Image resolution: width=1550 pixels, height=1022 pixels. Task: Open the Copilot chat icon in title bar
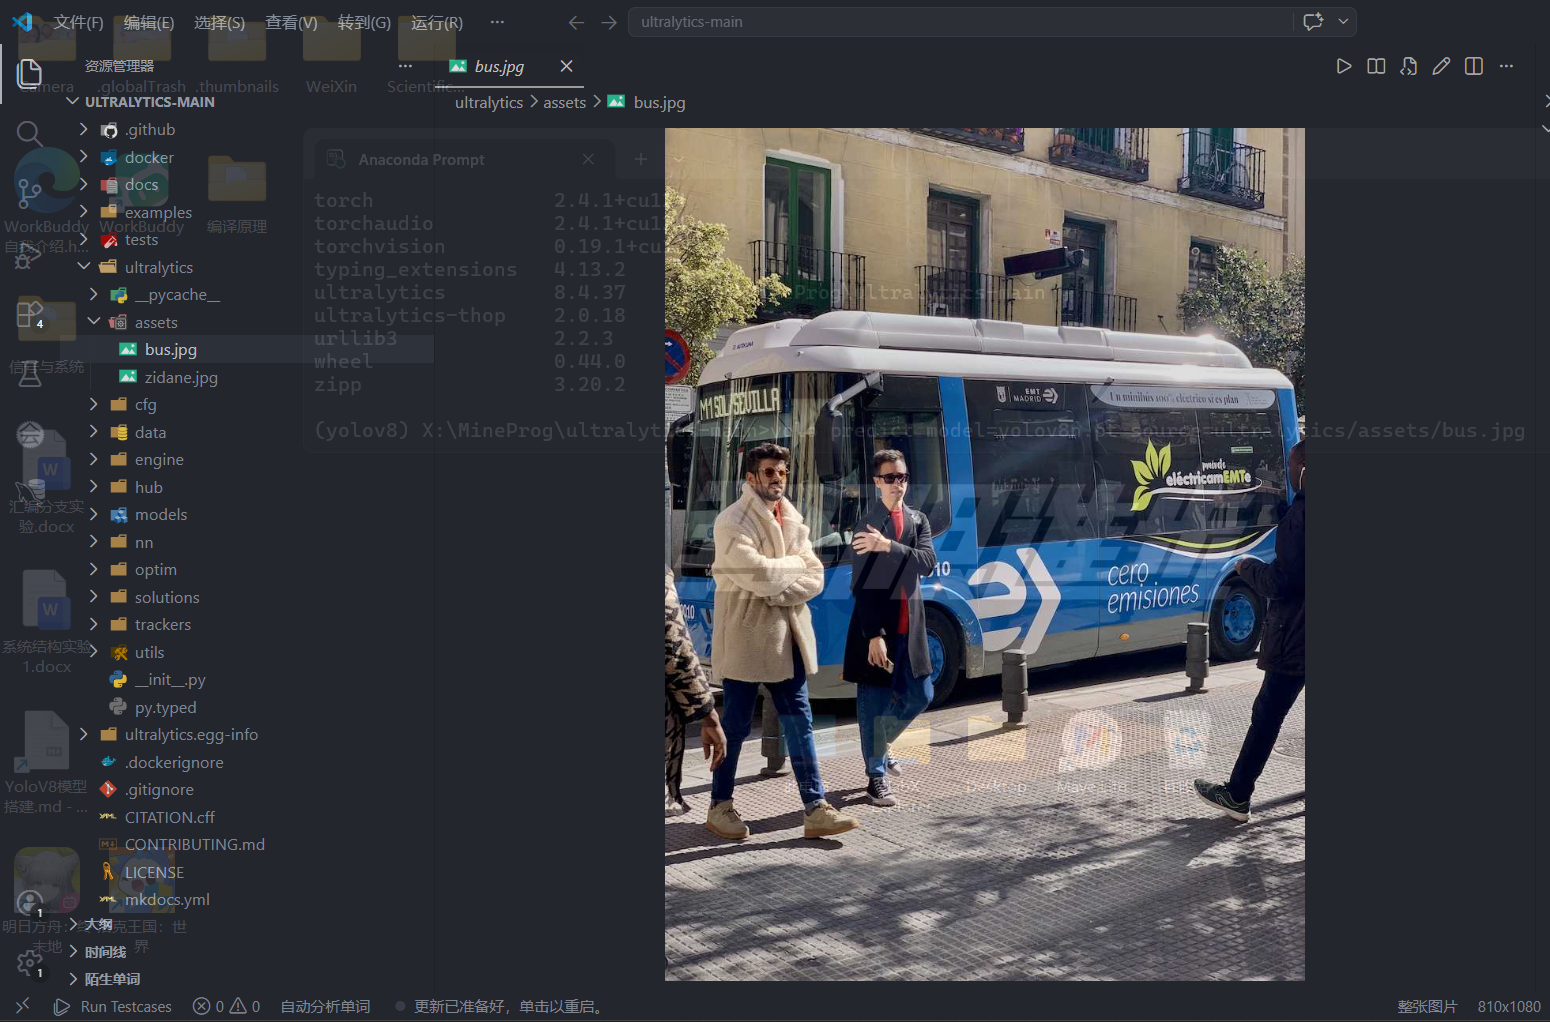pos(1312,22)
